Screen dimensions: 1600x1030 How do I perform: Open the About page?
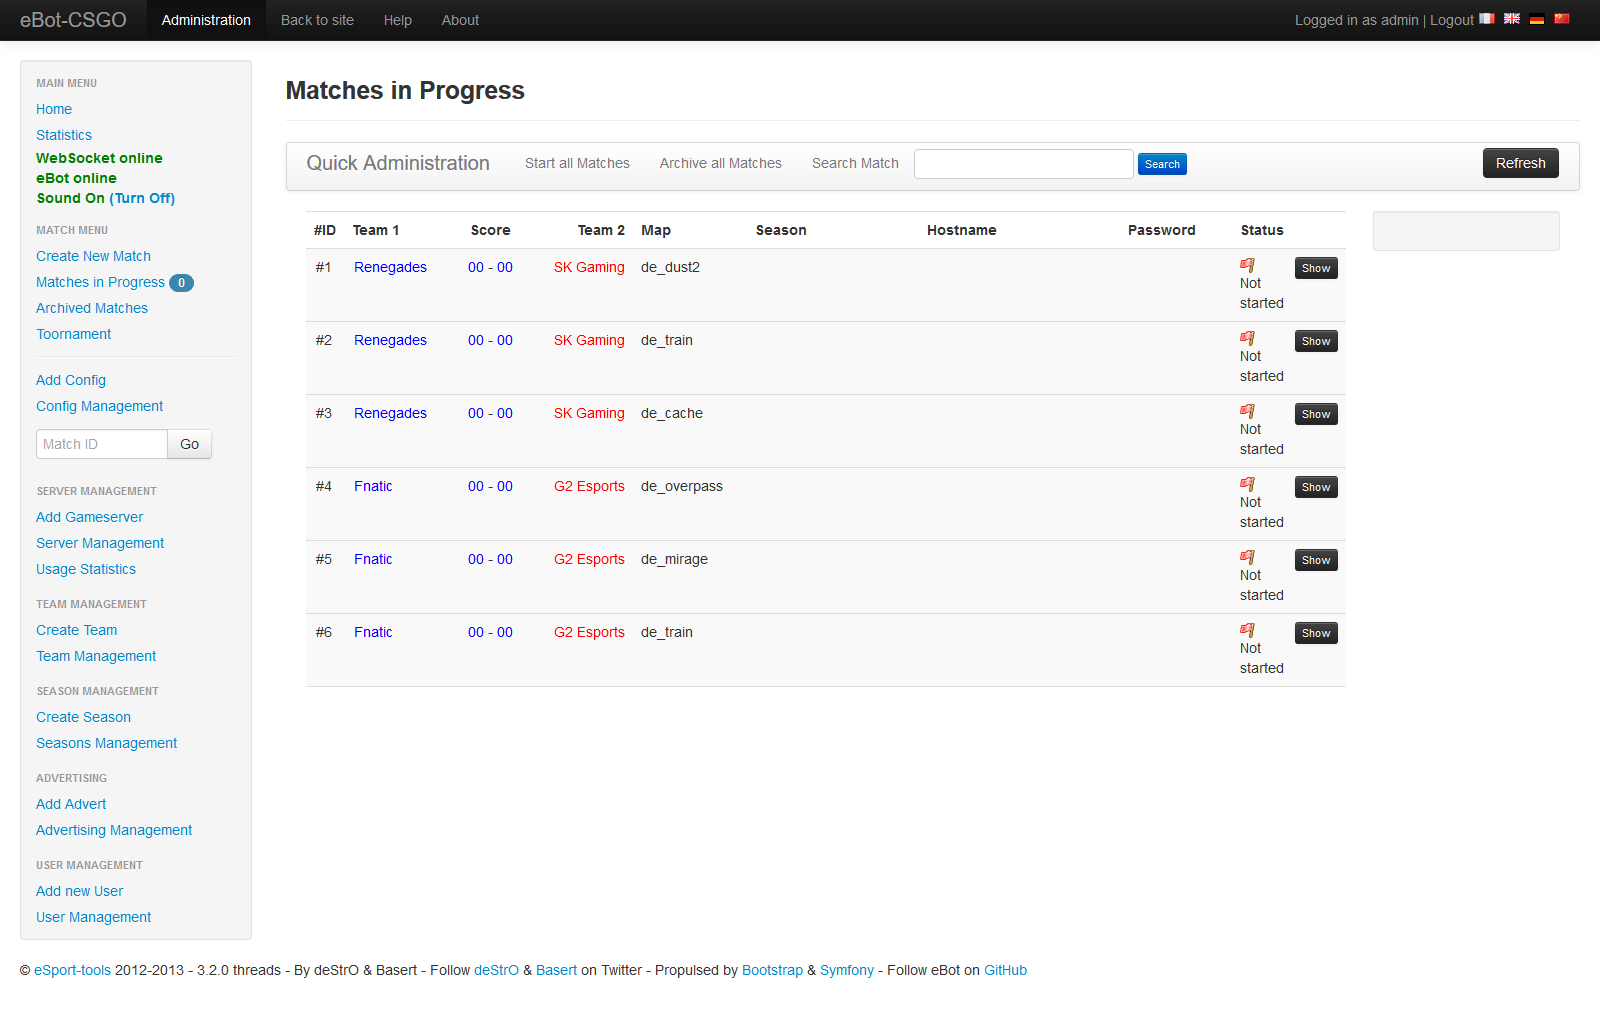pos(460,20)
